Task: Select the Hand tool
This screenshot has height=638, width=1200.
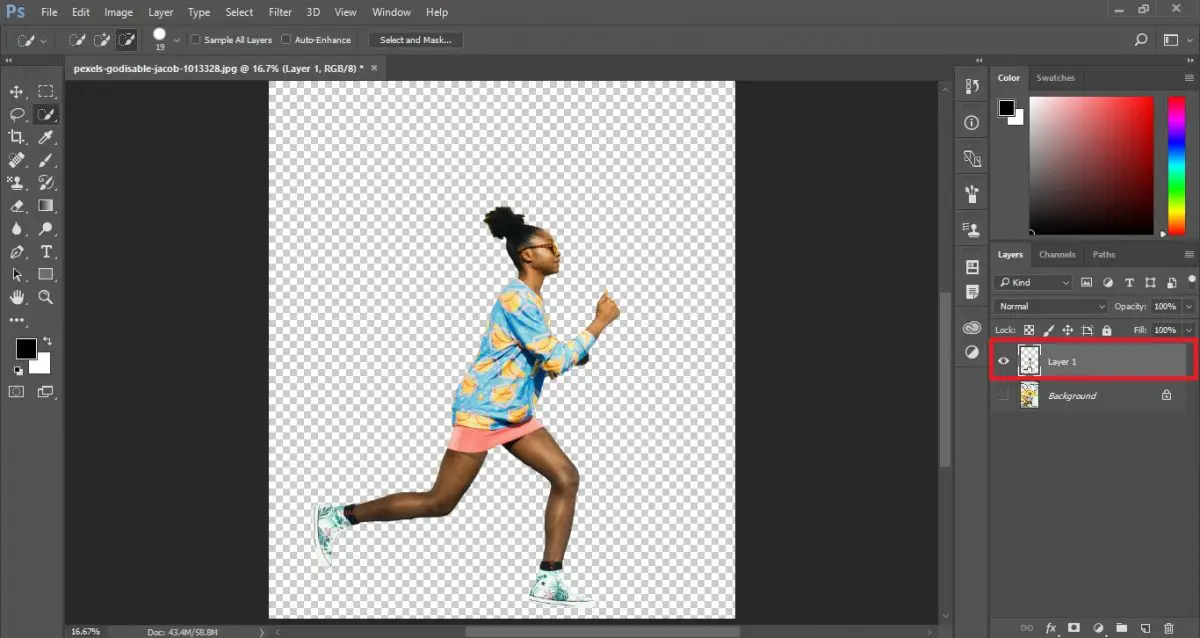Action: [x=16, y=297]
